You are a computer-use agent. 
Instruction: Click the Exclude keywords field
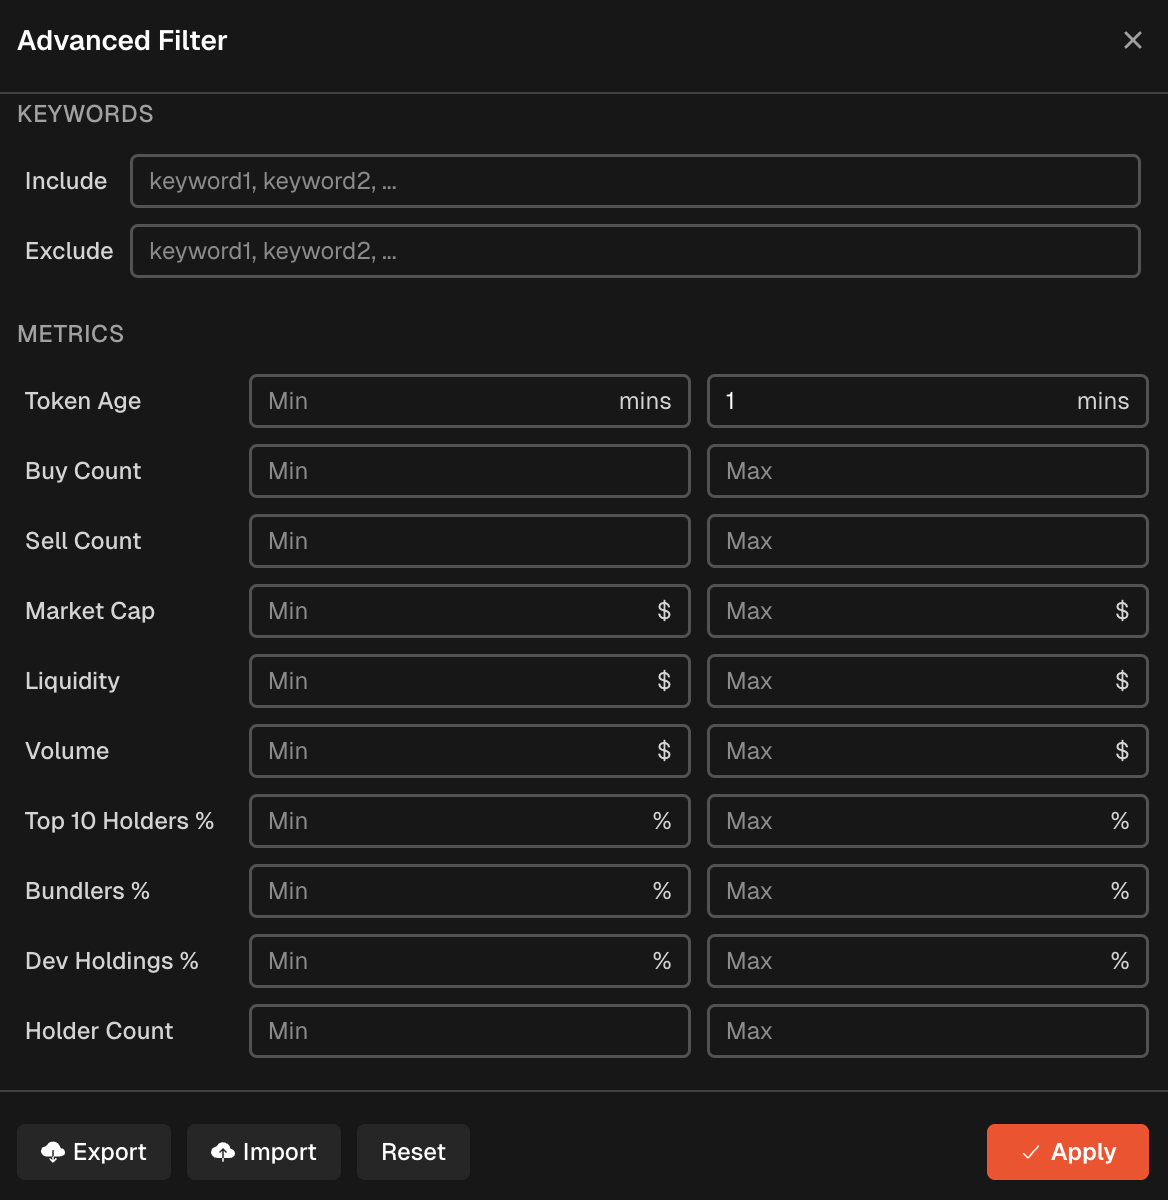coord(635,251)
